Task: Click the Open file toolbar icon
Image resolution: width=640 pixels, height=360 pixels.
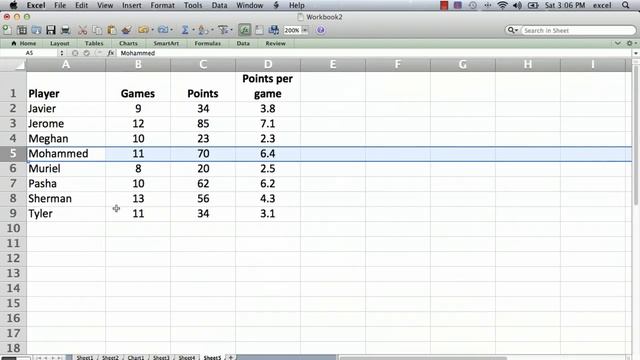Action: (x=36, y=30)
